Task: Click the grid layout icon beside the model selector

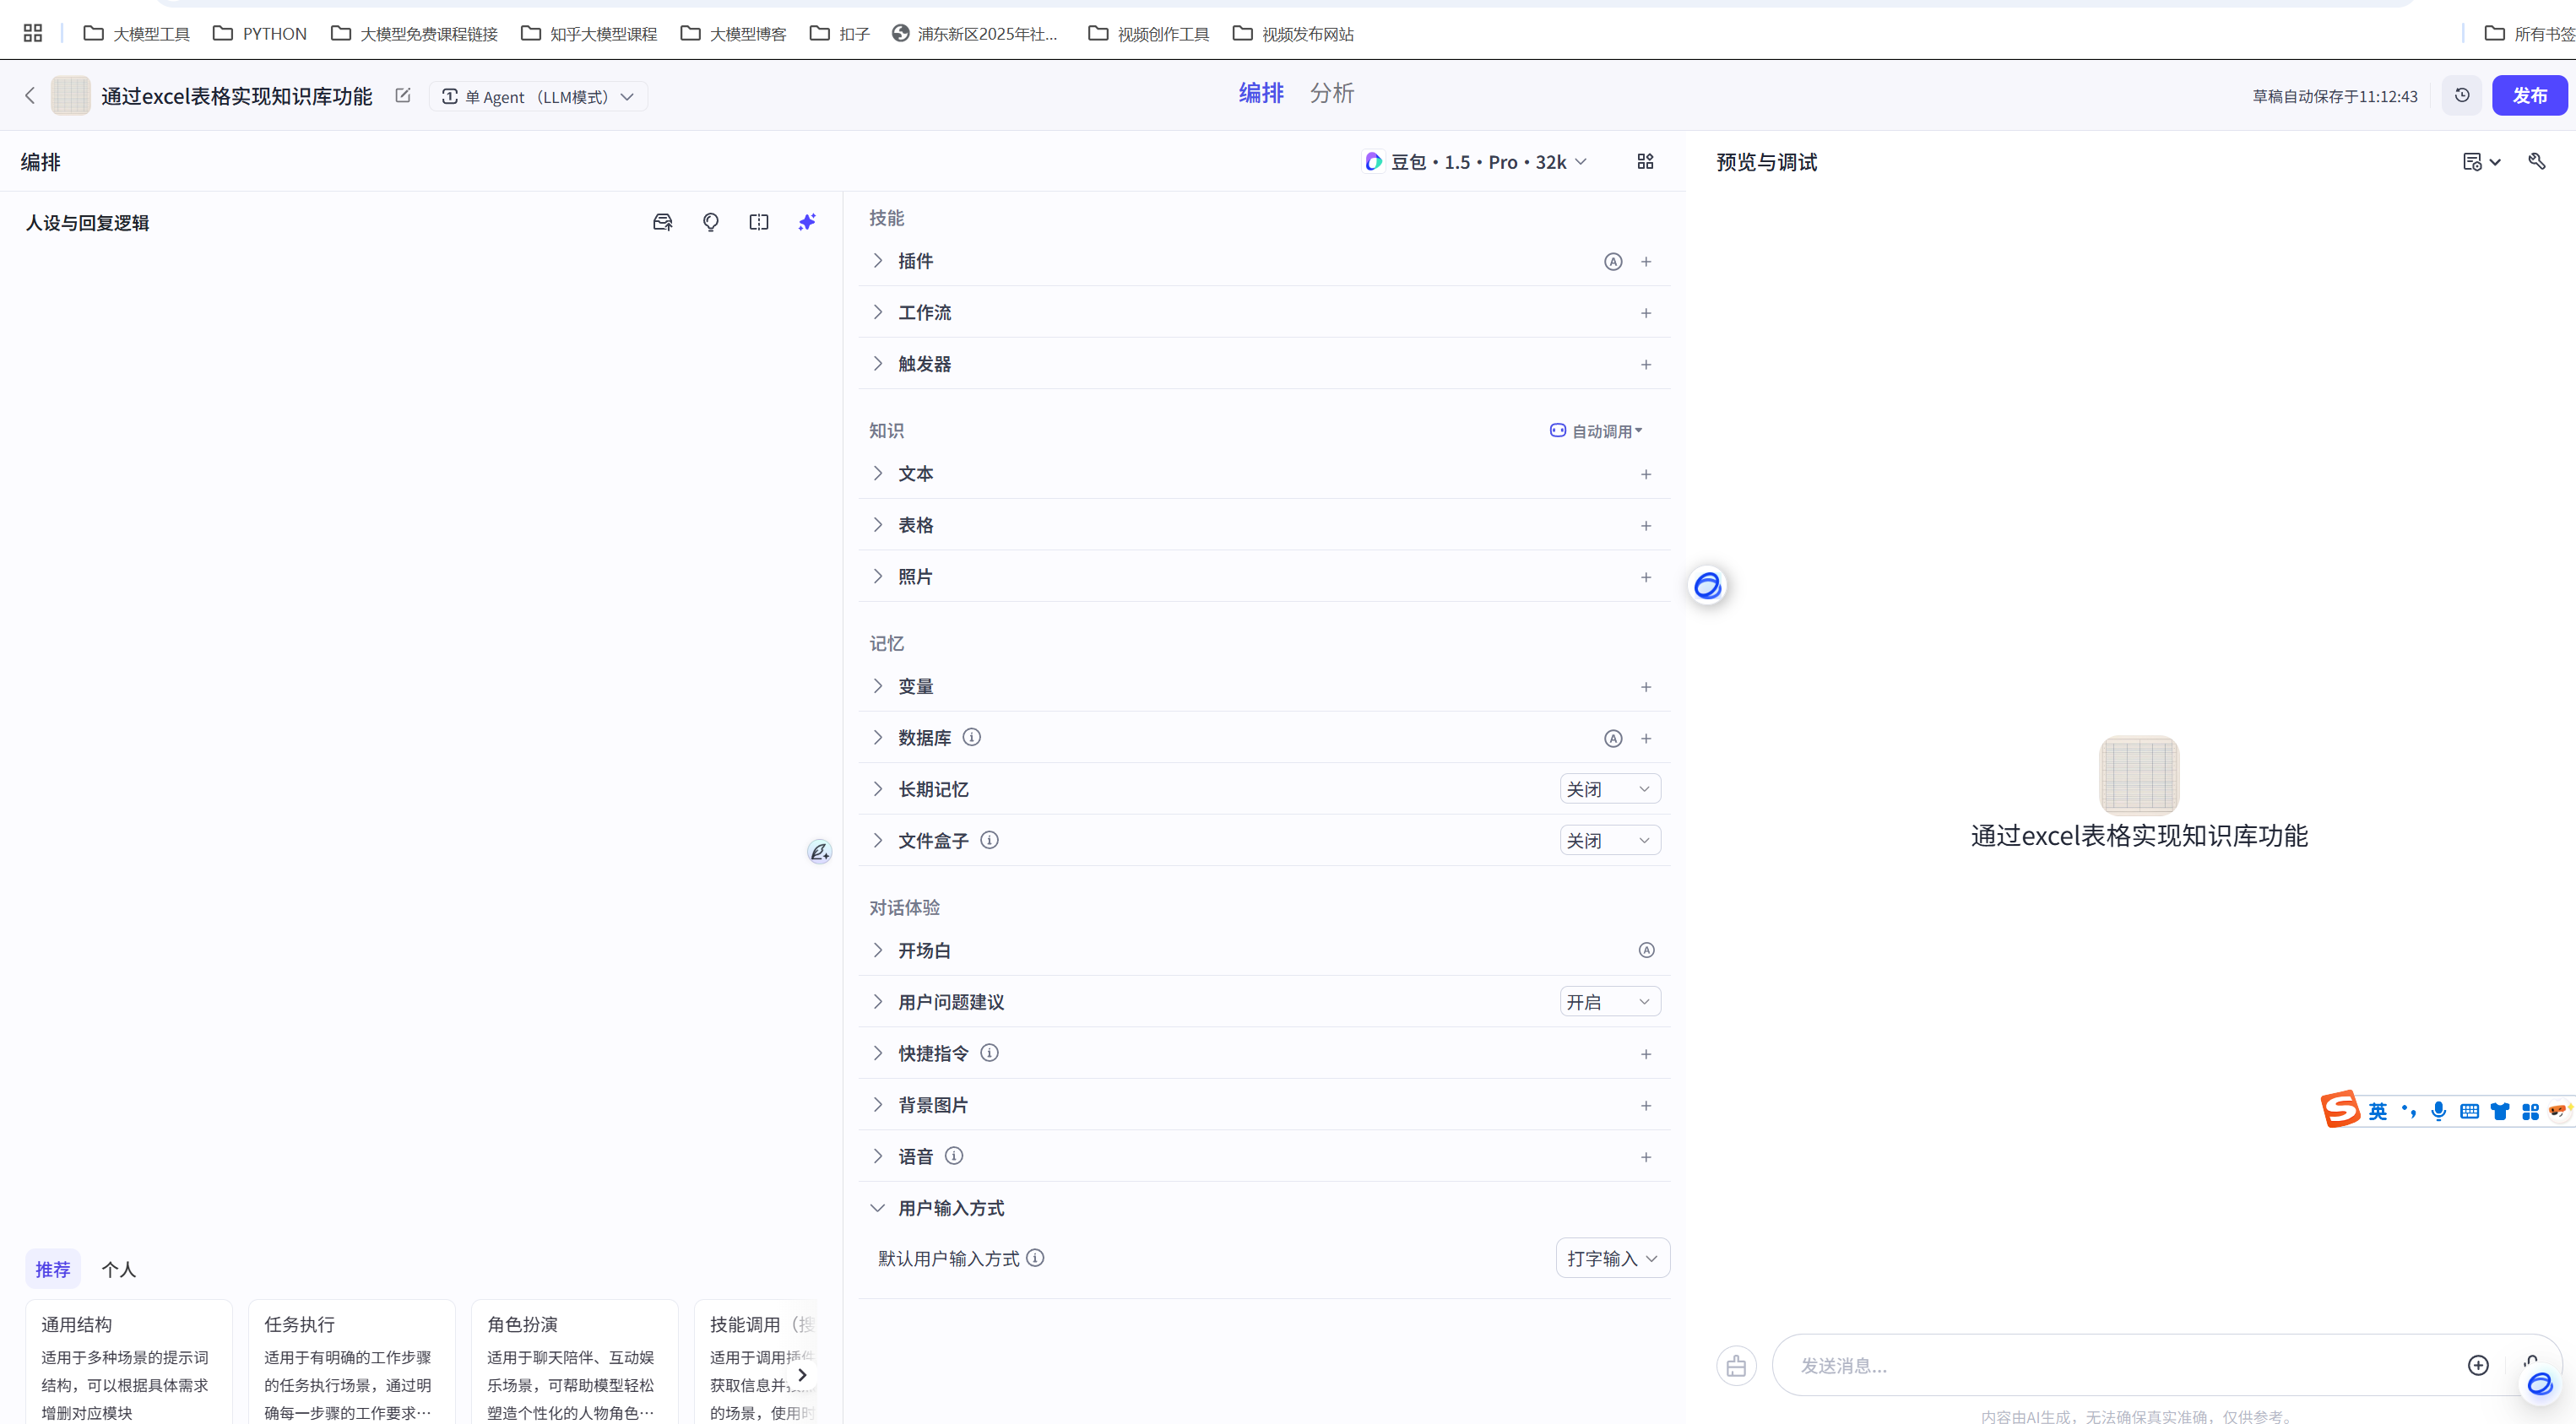Action: click(1645, 161)
